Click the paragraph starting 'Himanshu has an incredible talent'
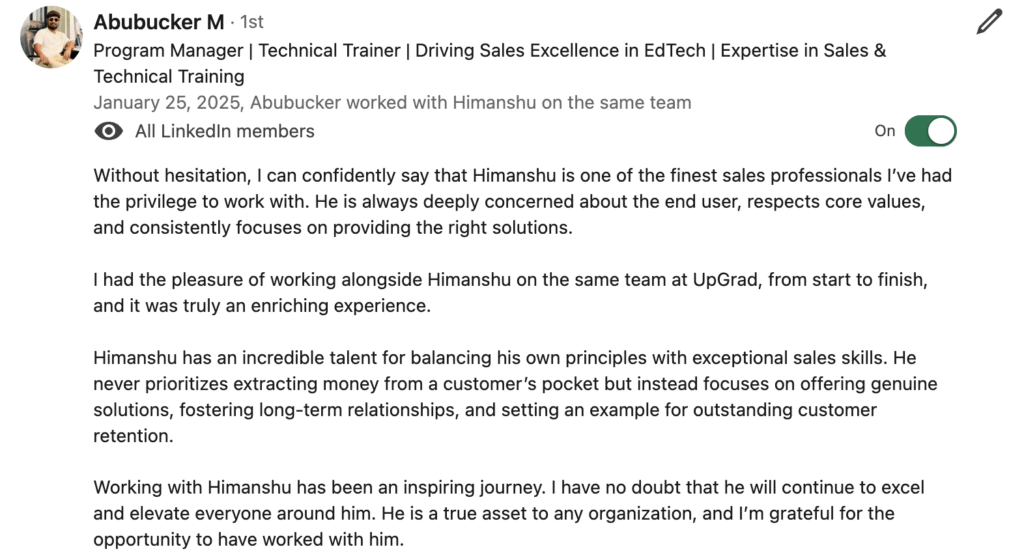Image resolution: width=1024 pixels, height=560 pixels. [x=515, y=396]
